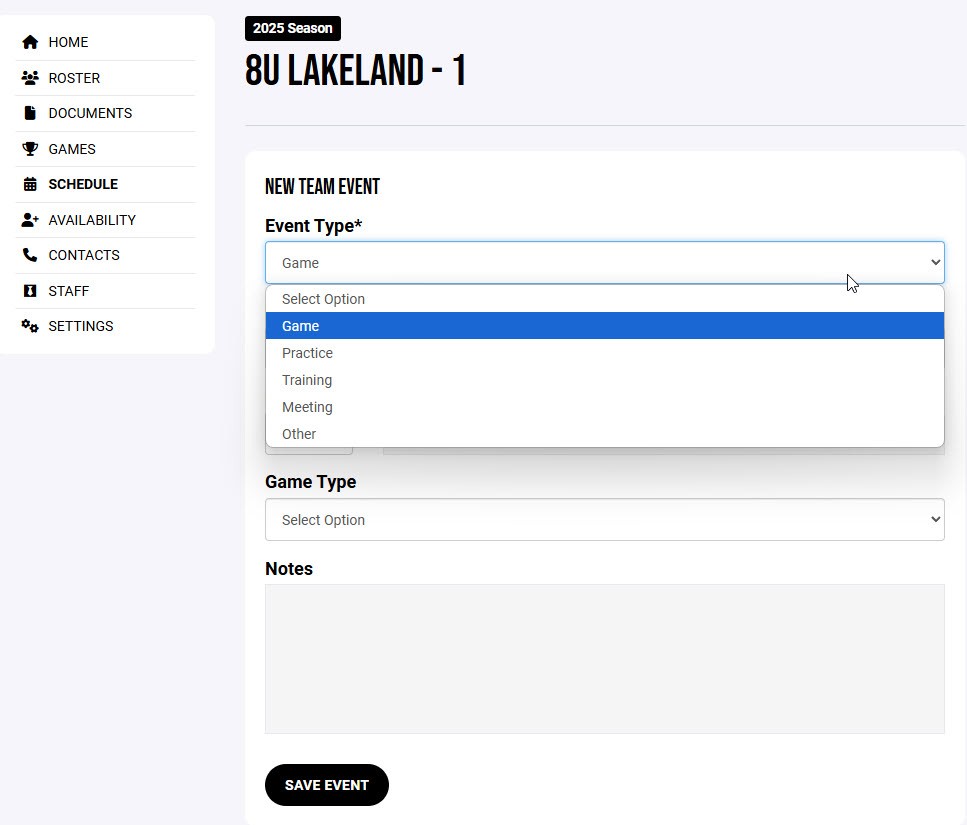Viewport: 967px width, 825px height.
Task: Click the Games trophy icon
Action: point(30,149)
